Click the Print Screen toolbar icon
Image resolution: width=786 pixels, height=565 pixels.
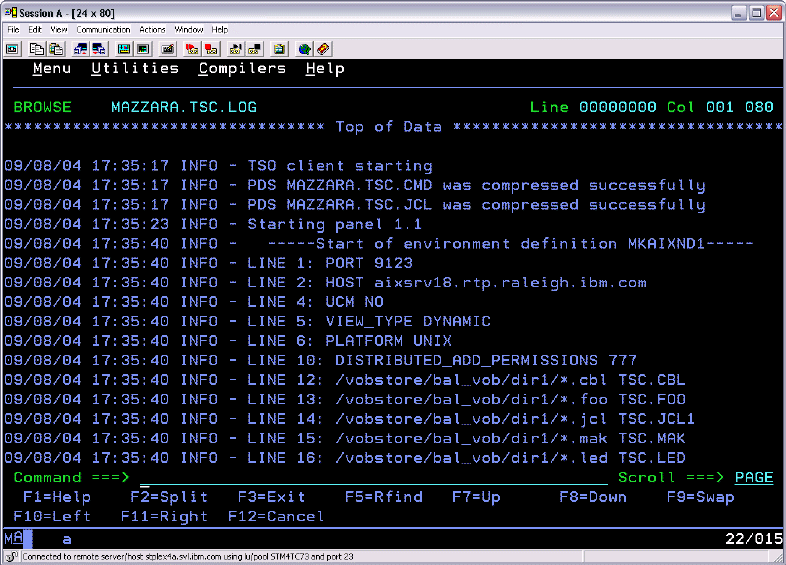(x=12, y=49)
